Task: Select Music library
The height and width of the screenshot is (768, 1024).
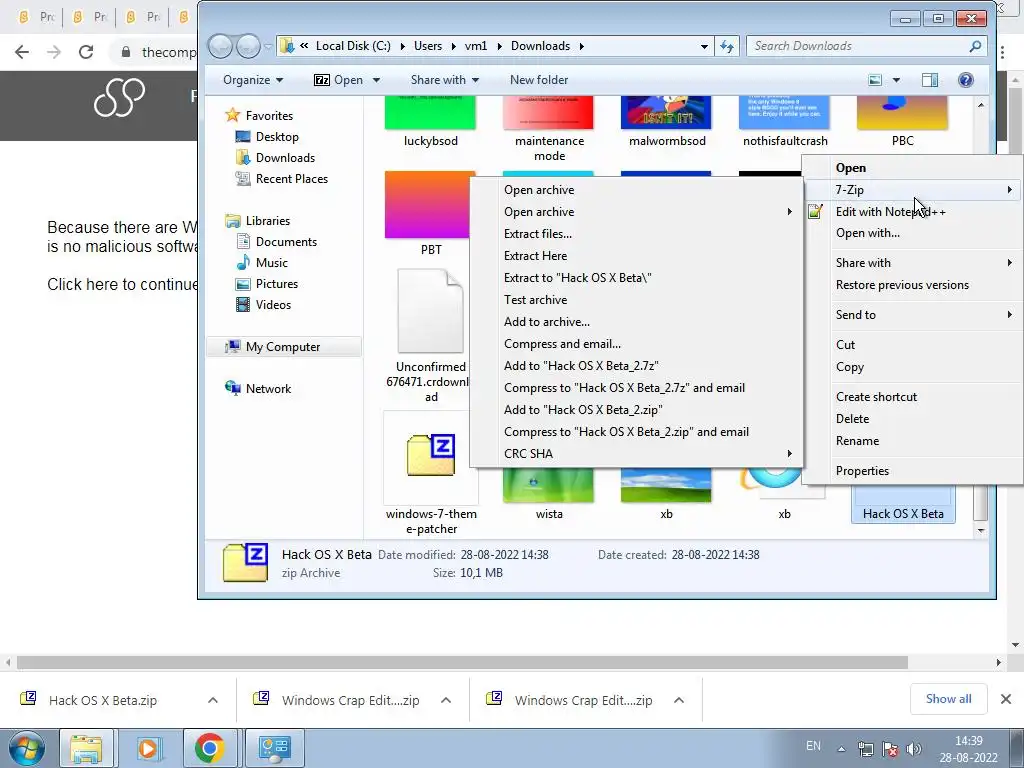Action: (271, 263)
